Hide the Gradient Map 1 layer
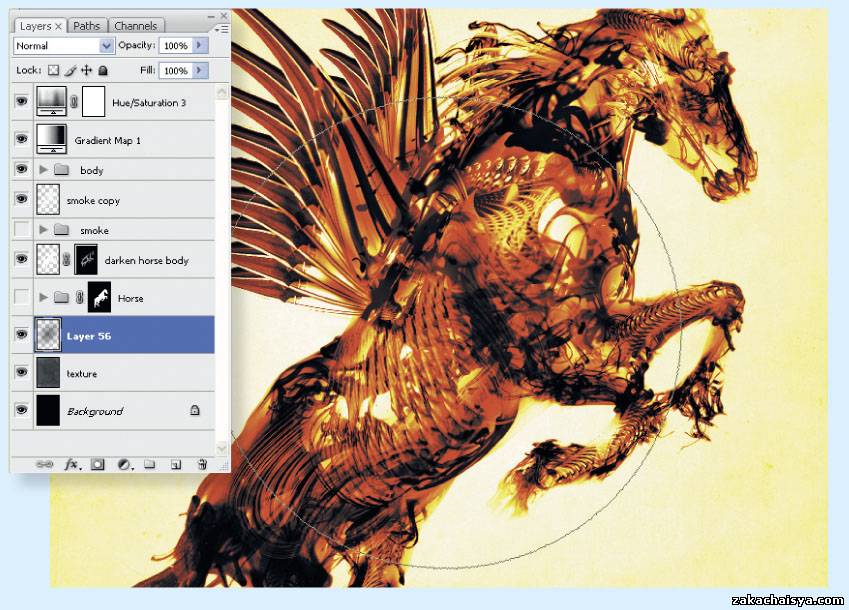Viewport: 849px width, 610px height. click(22, 139)
